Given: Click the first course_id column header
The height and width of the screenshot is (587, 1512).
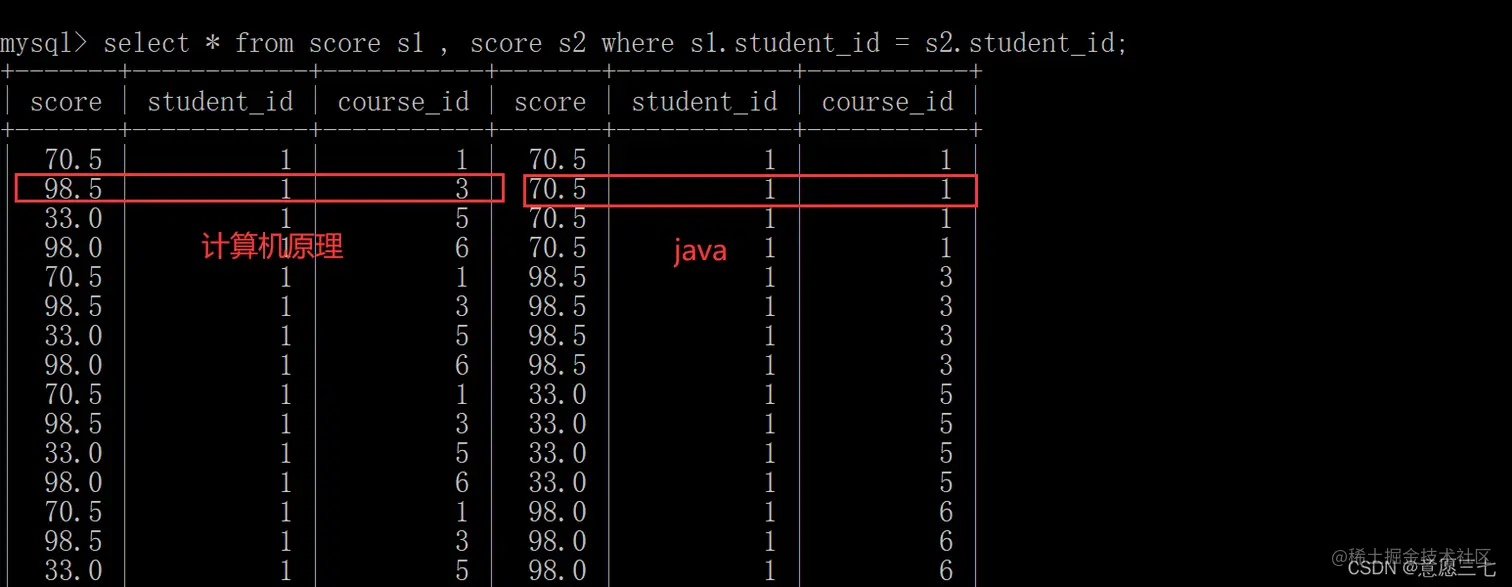Looking at the screenshot, I should pyautogui.click(x=403, y=102).
